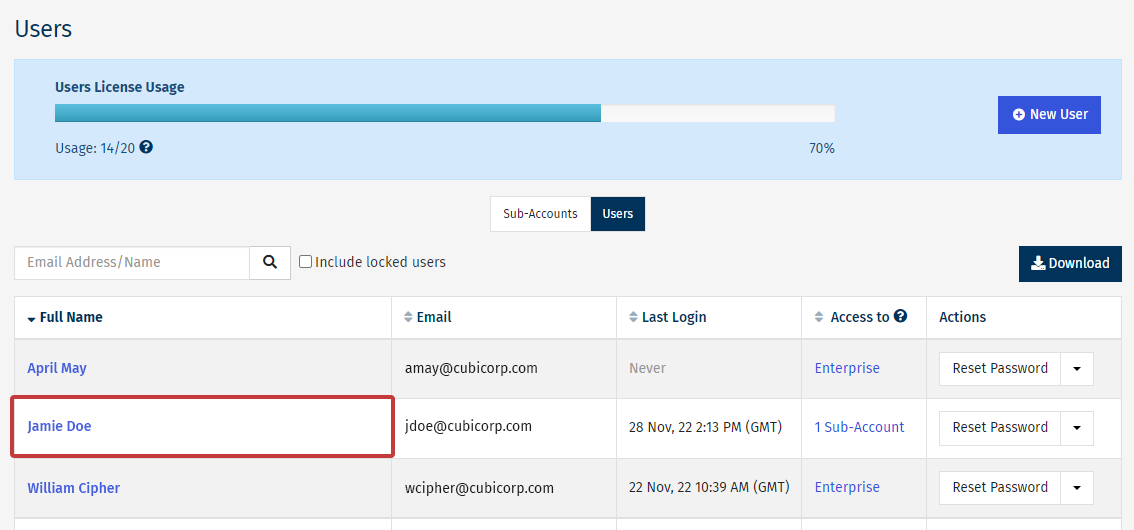Screen dimensions: 1134x530
Task: Focus the Email Address/Name search field
Action: [132, 262]
